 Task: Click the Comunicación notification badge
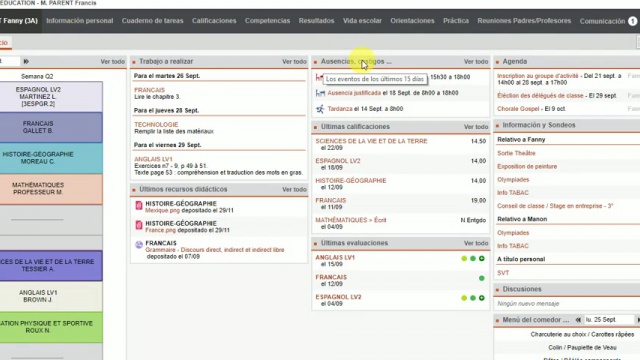[x=632, y=21]
